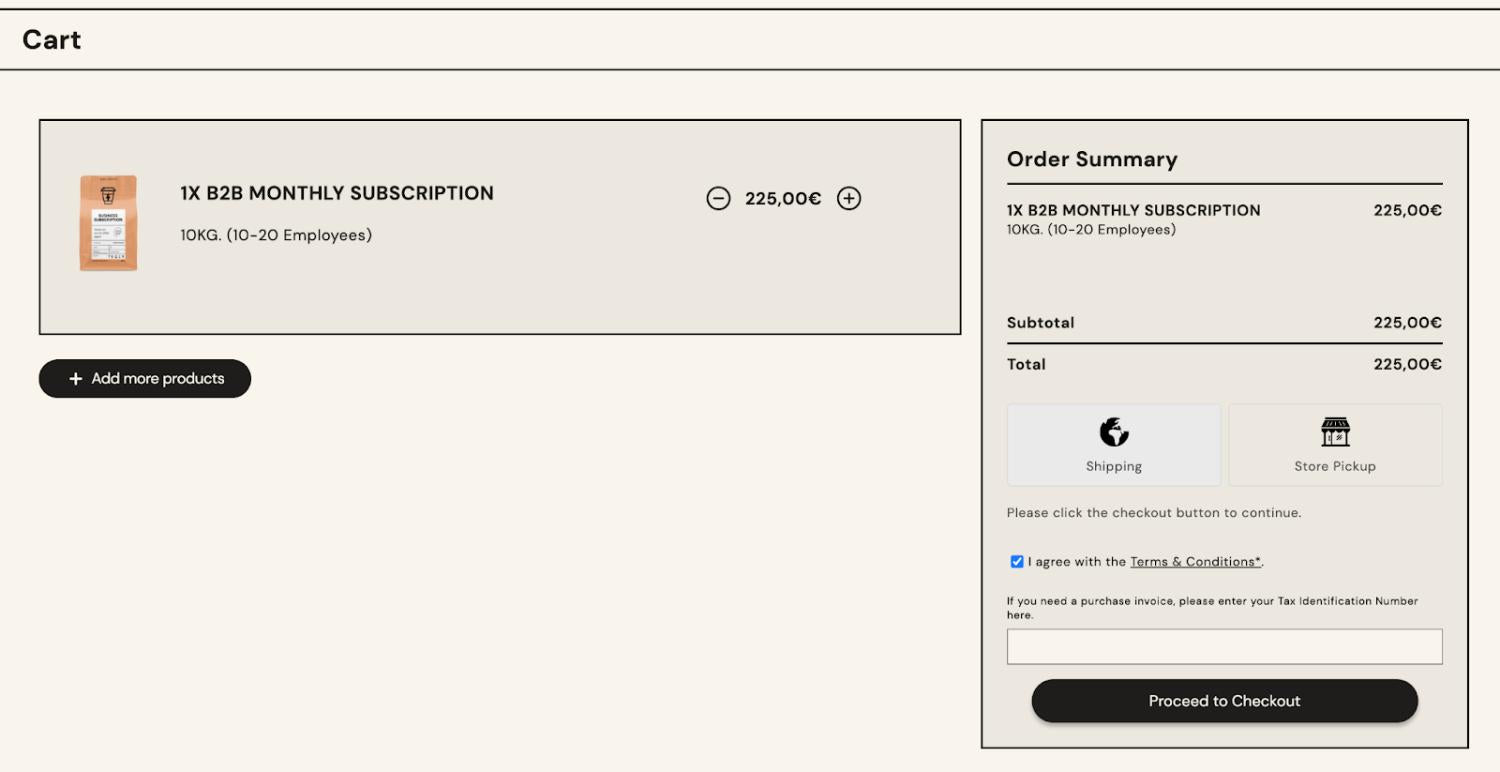1500x772 pixels.
Task: Increase quantity with the plus icon
Action: coord(849,198)
